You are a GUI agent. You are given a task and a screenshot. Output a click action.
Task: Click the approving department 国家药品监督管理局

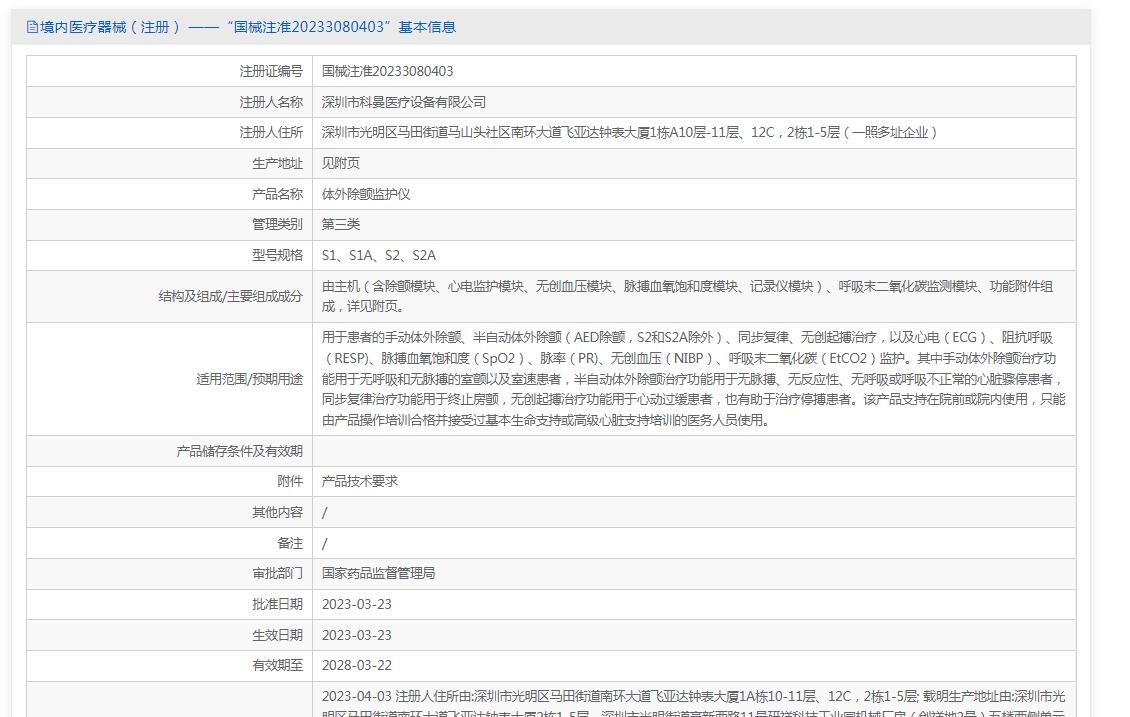[x=378, y=573]
